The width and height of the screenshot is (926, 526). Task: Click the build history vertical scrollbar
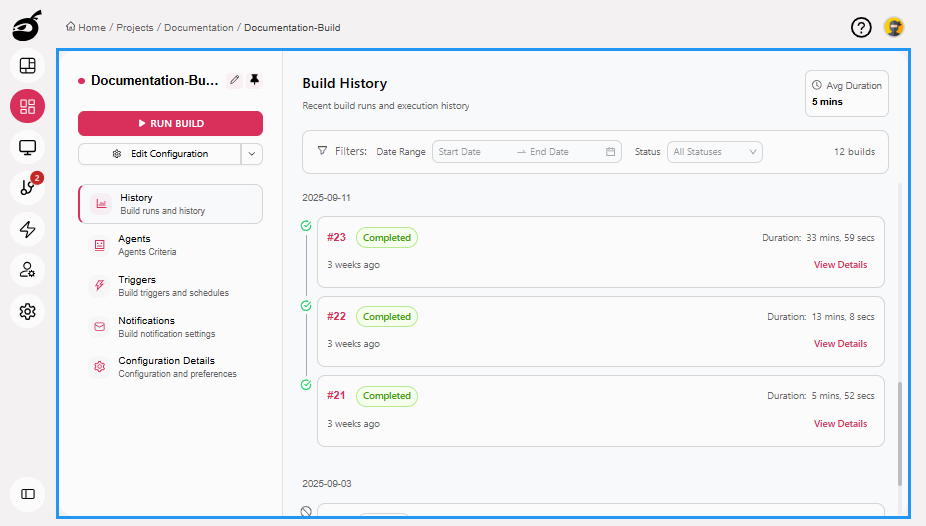[900, 434]
